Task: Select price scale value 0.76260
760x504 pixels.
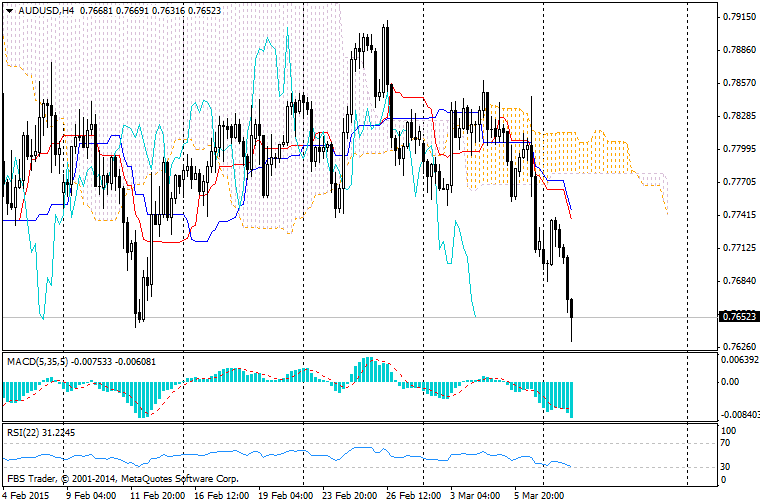Action: [x=739, y=346]
